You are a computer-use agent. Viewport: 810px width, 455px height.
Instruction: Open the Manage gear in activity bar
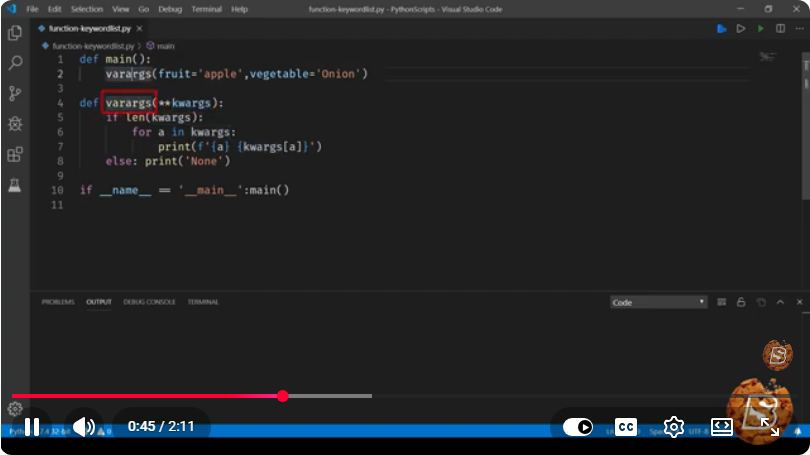click(15, 409)
